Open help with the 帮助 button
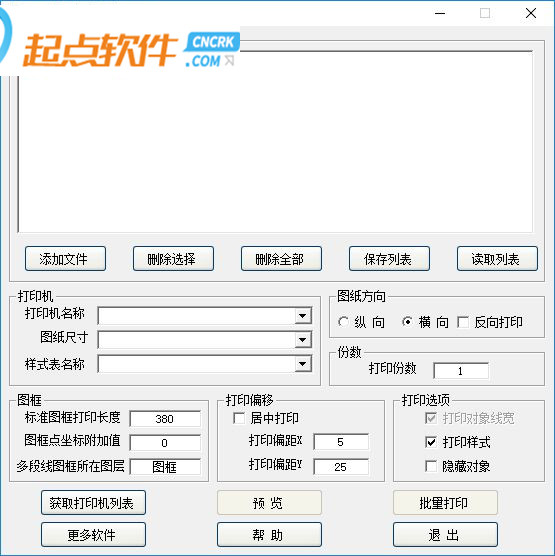The height and width of the screenshot is (556, 555). [269, 535]
